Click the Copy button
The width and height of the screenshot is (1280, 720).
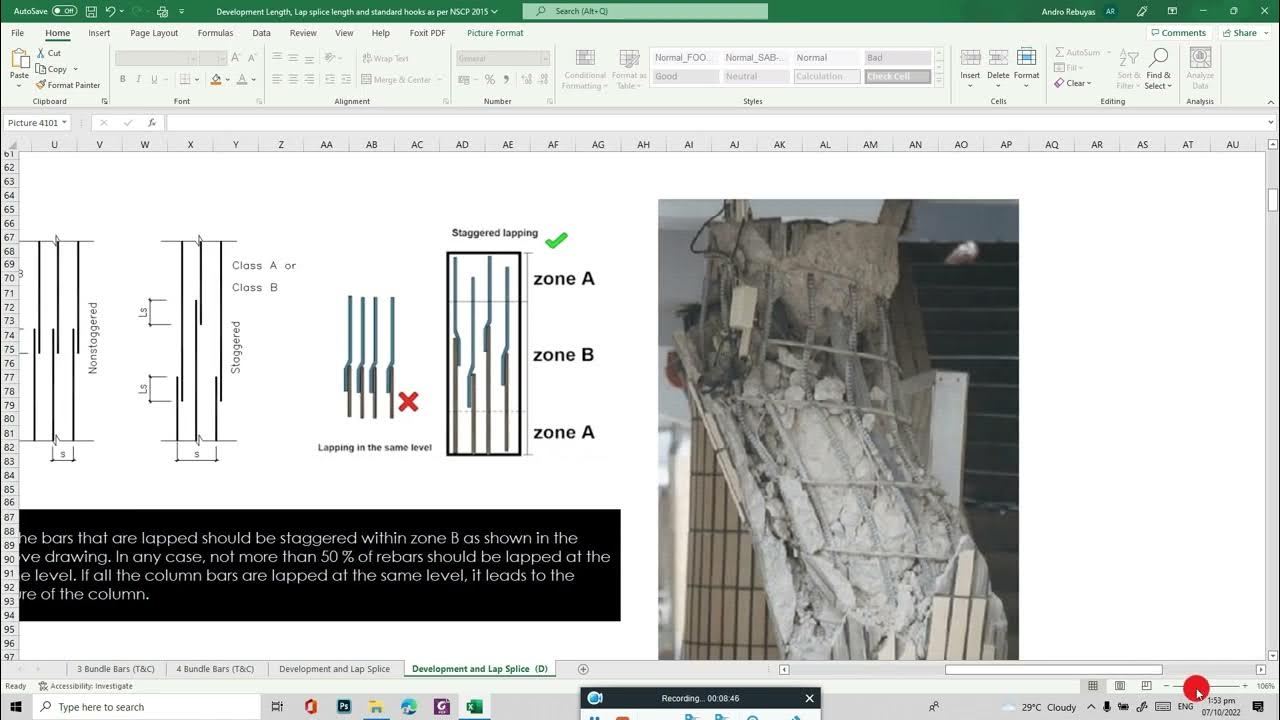coord(52,69)
